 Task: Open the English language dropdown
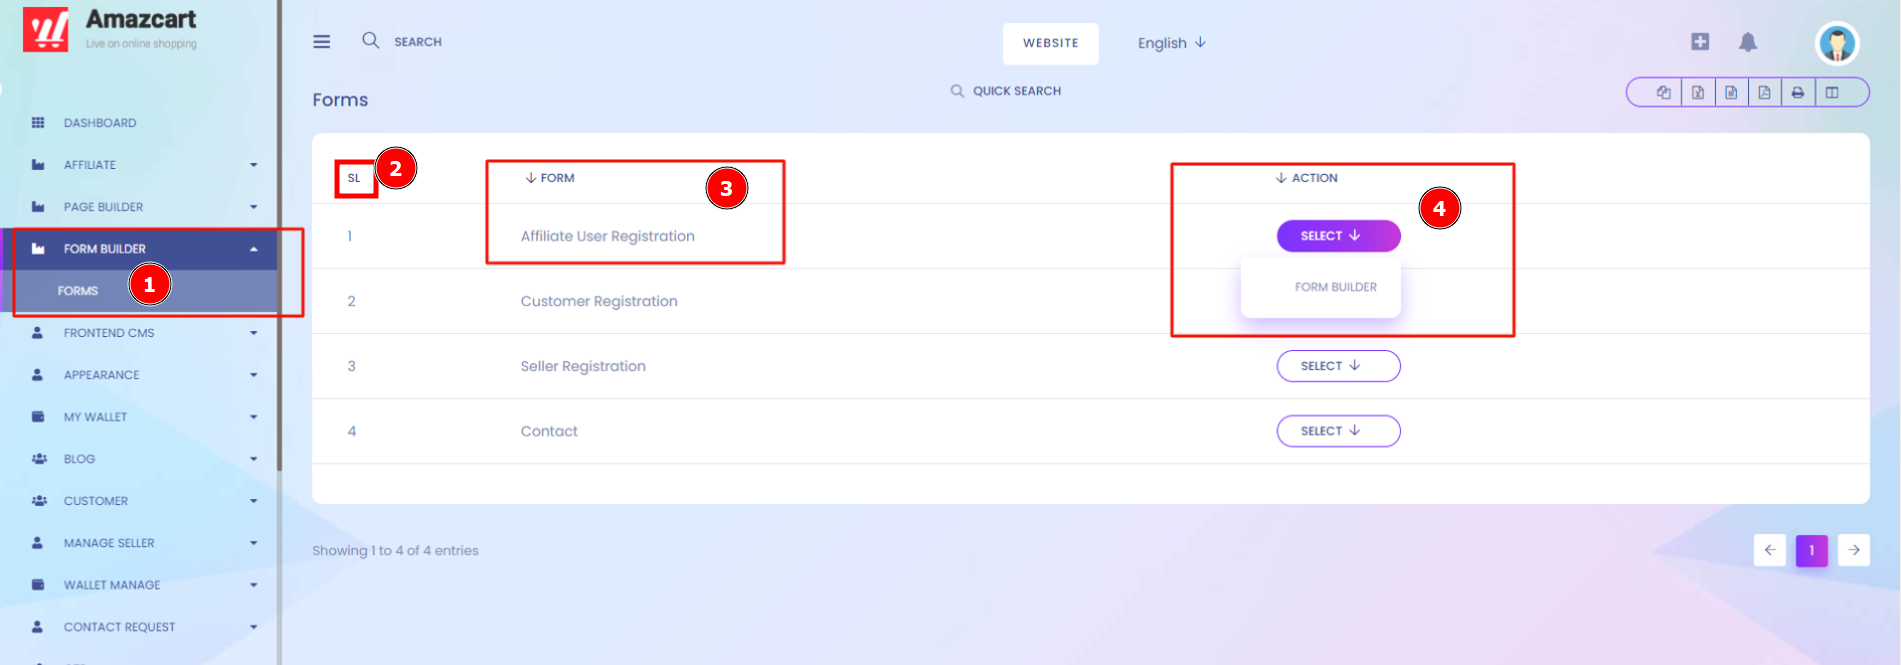pos(1172,43)
